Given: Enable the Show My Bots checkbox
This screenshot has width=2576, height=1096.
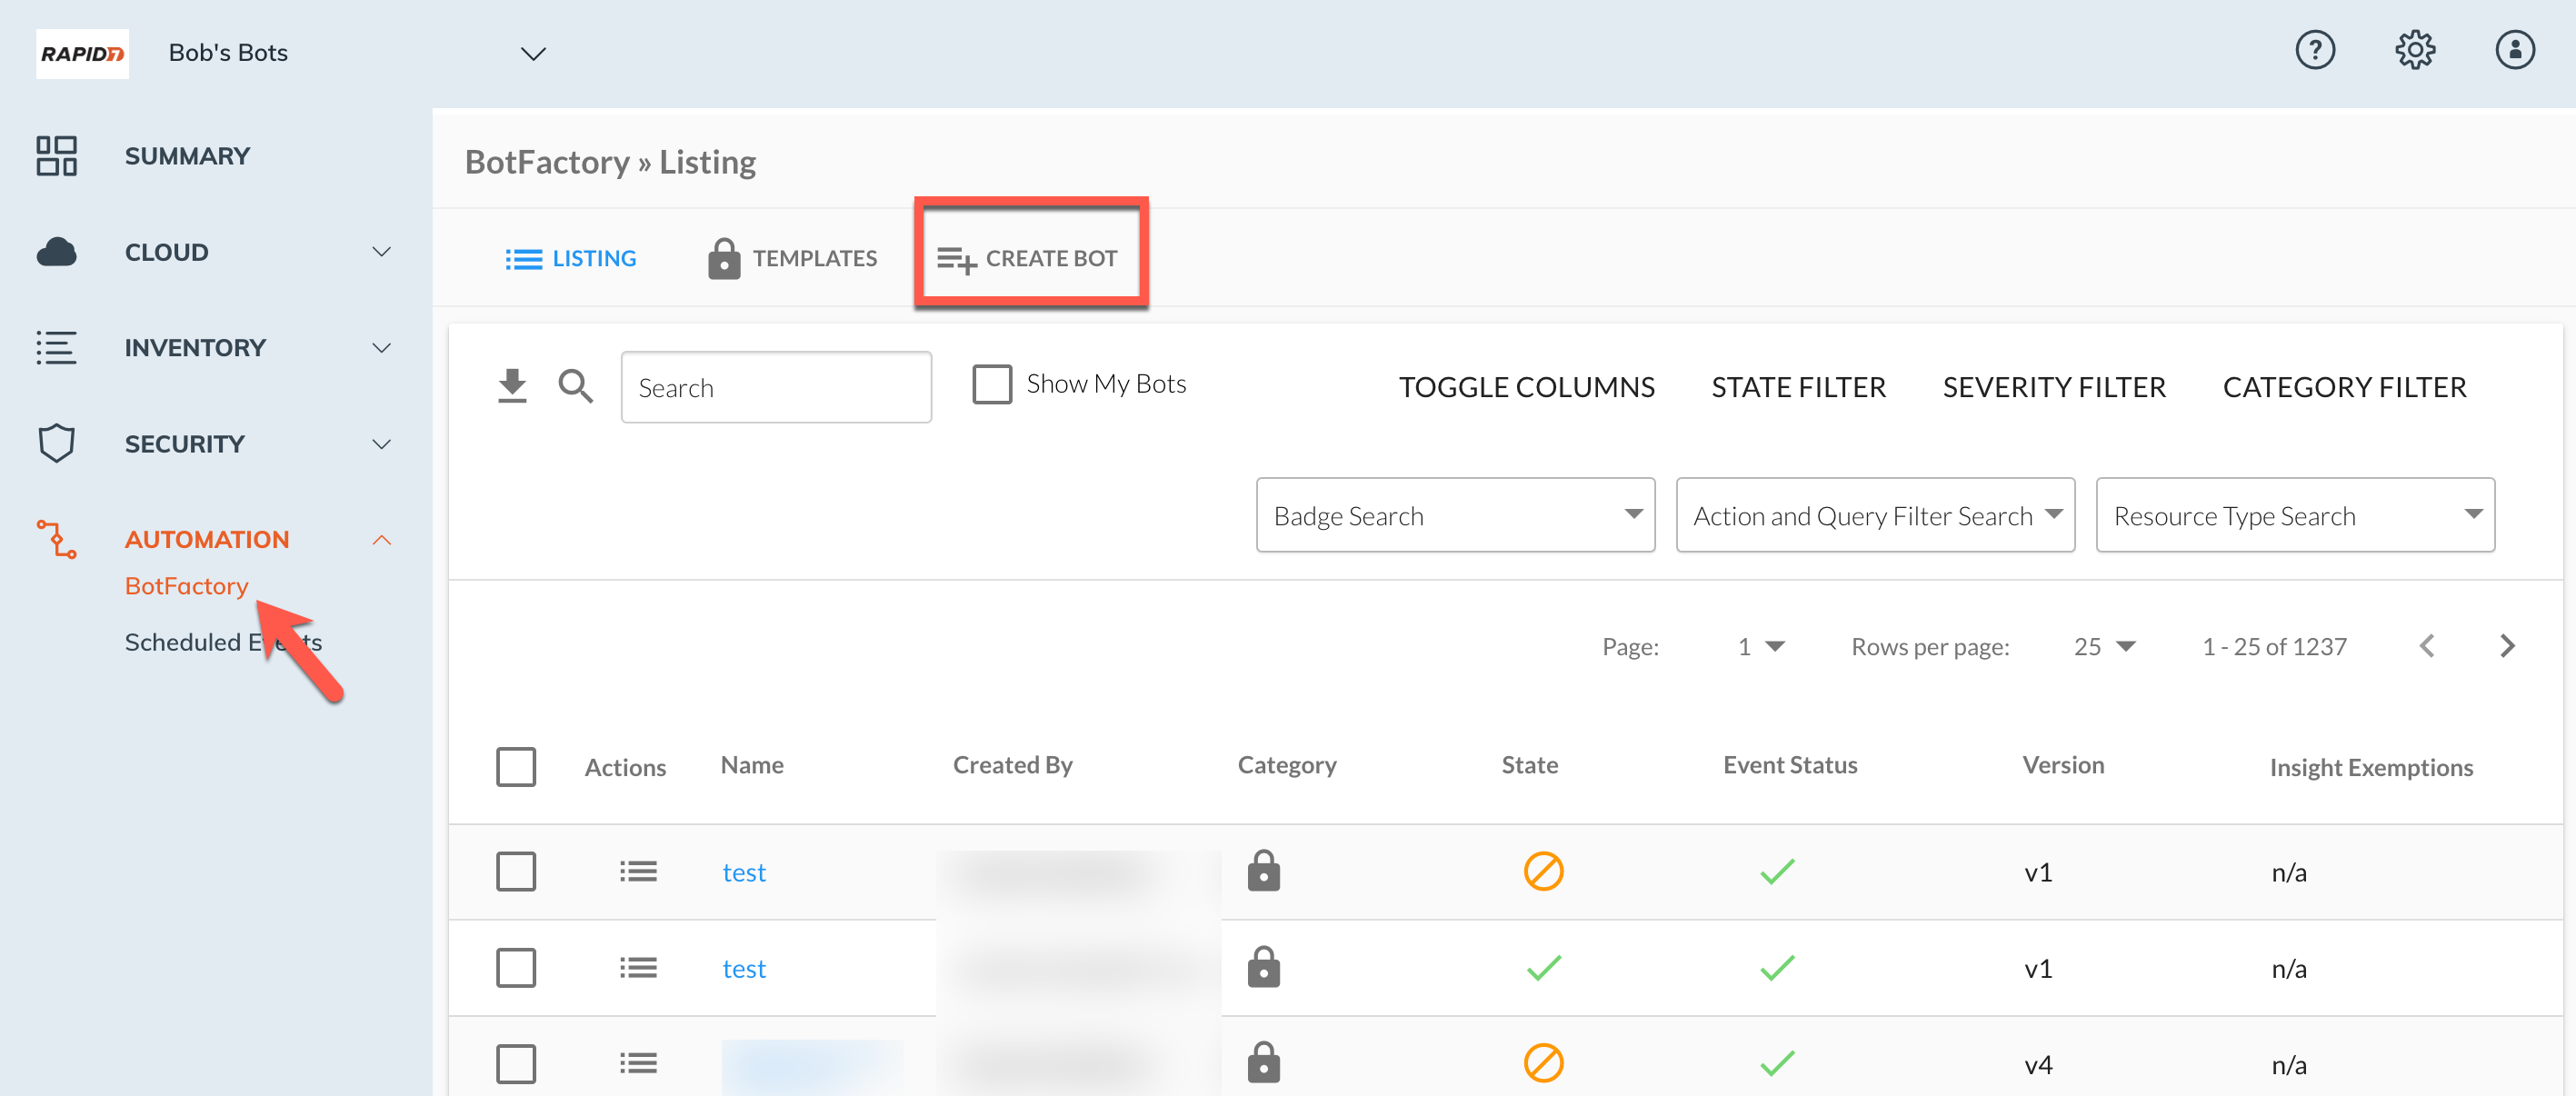Looking at the screenshot, I should click(x=991, y=384).
